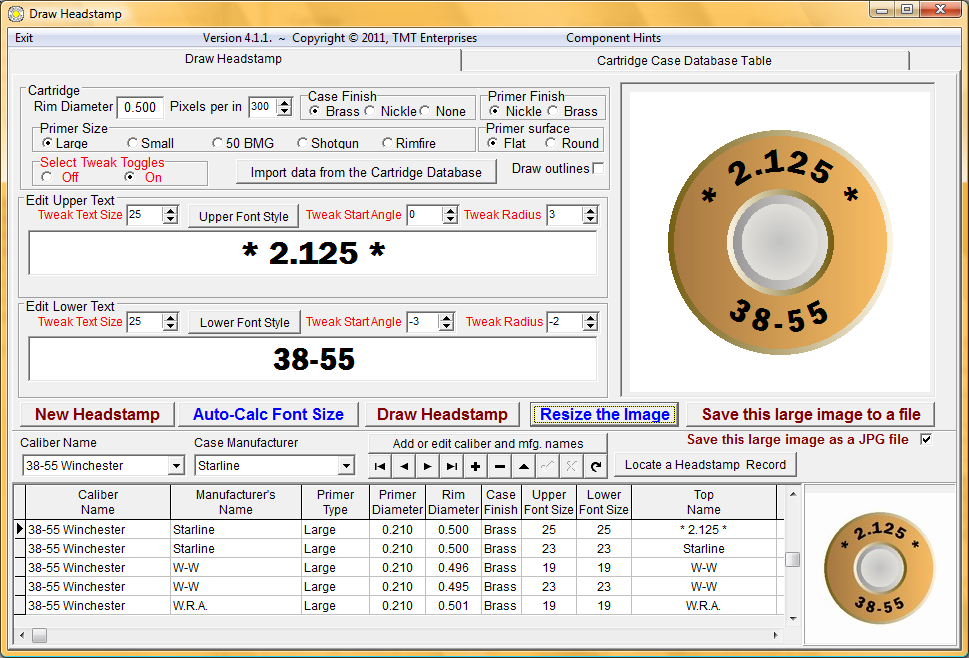Viewport: 969px width, 658px height.
Task: Delete record with minus icon
Action: pyautogui.click(x=500, y=466)
